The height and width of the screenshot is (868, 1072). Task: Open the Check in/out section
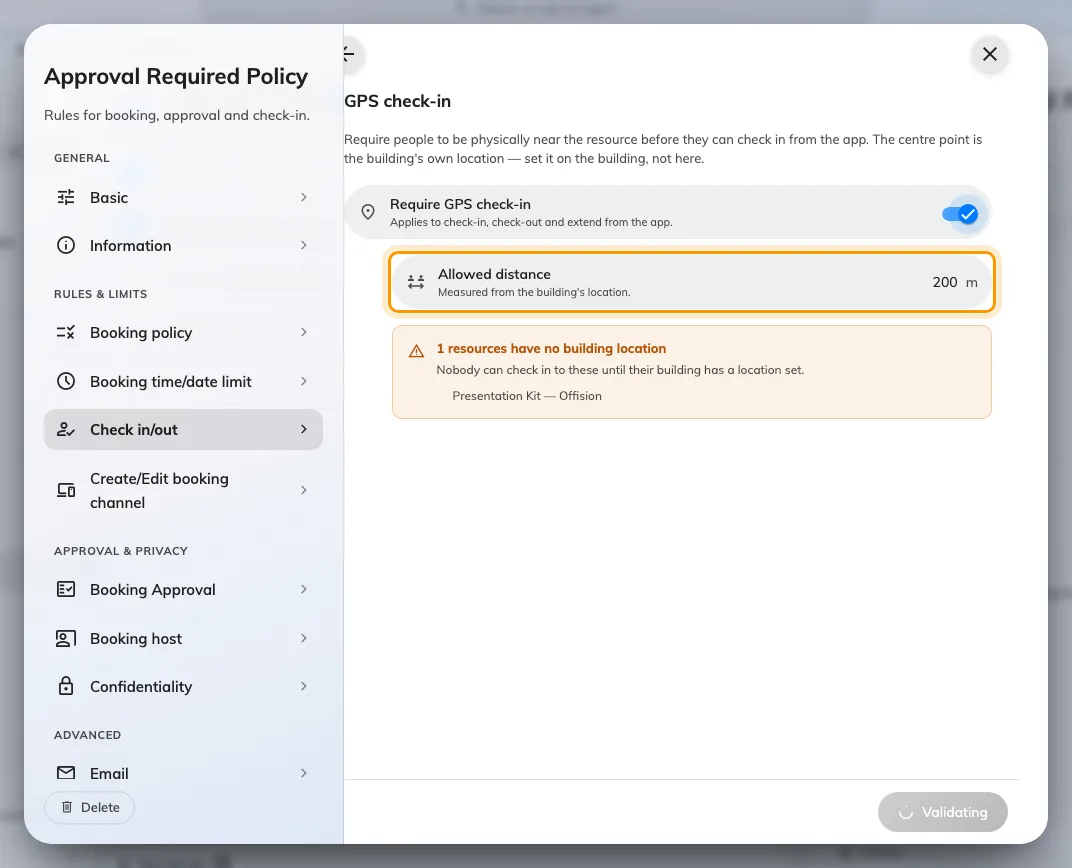(x=183, y=429)
